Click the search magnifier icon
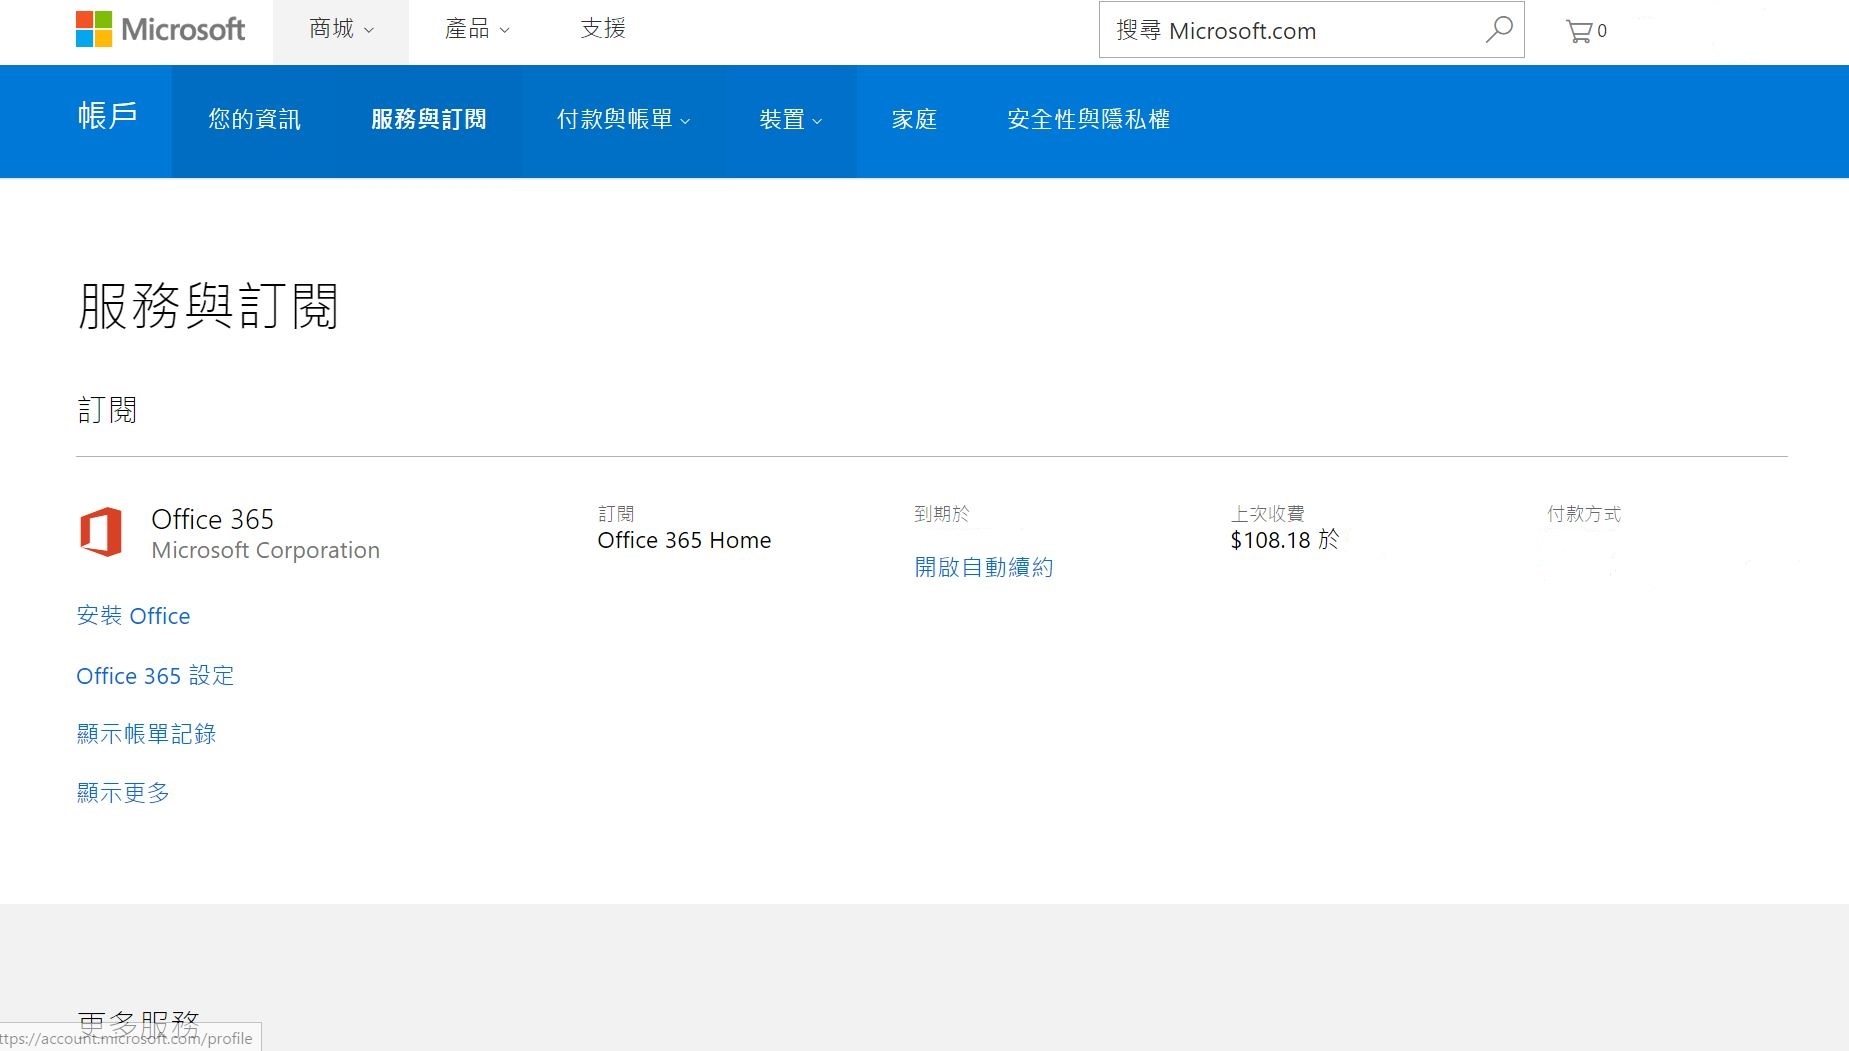This screenshot has height=1051, width=1849. (1498, 30)
